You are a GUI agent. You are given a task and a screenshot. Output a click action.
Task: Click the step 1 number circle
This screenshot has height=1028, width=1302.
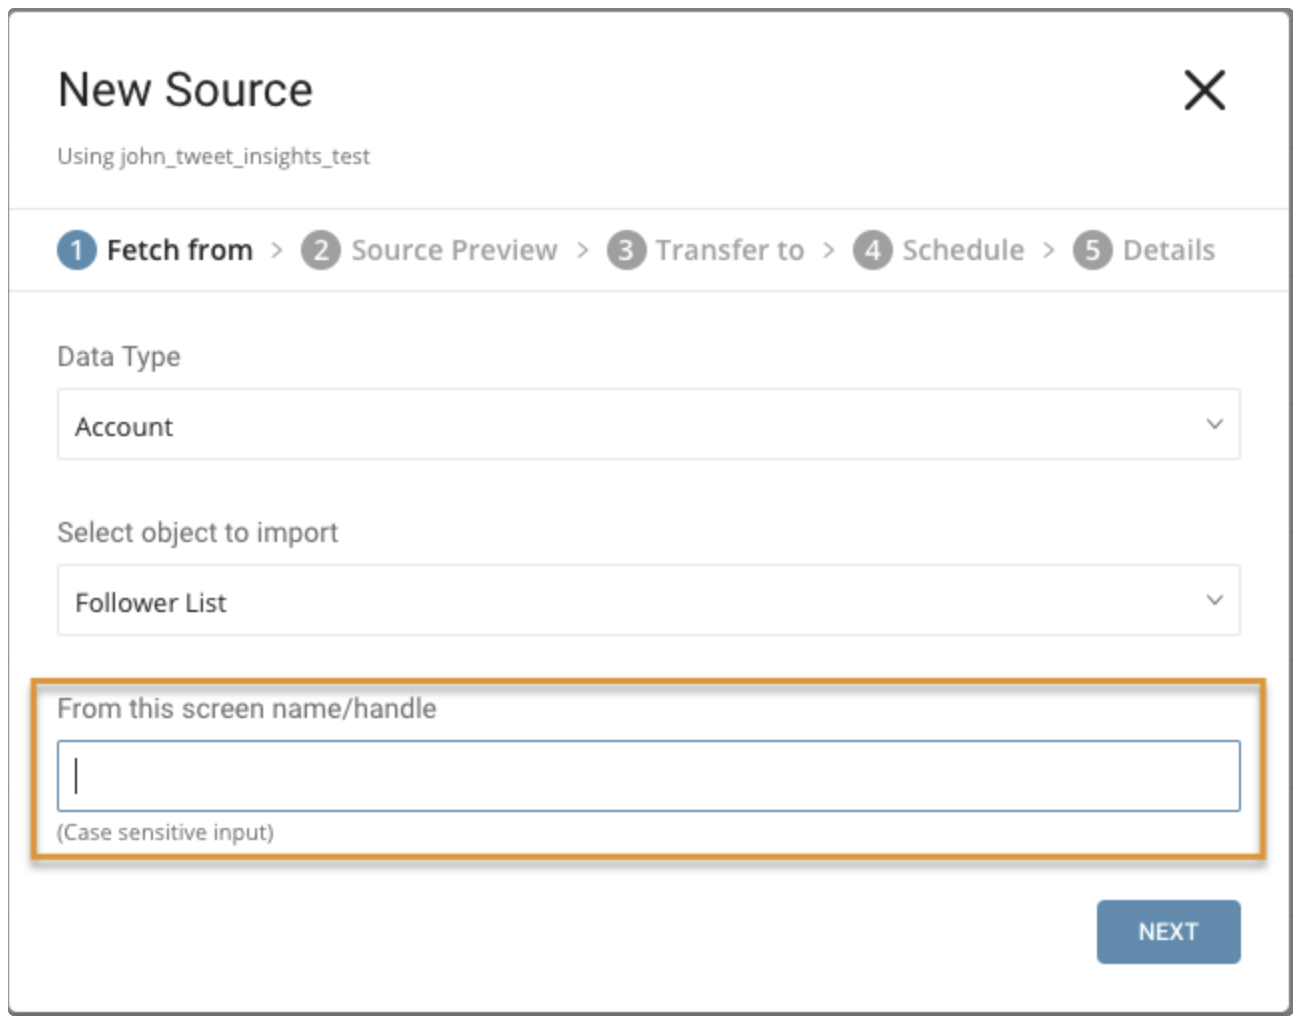pyautogui.click(x=77, y=250)
